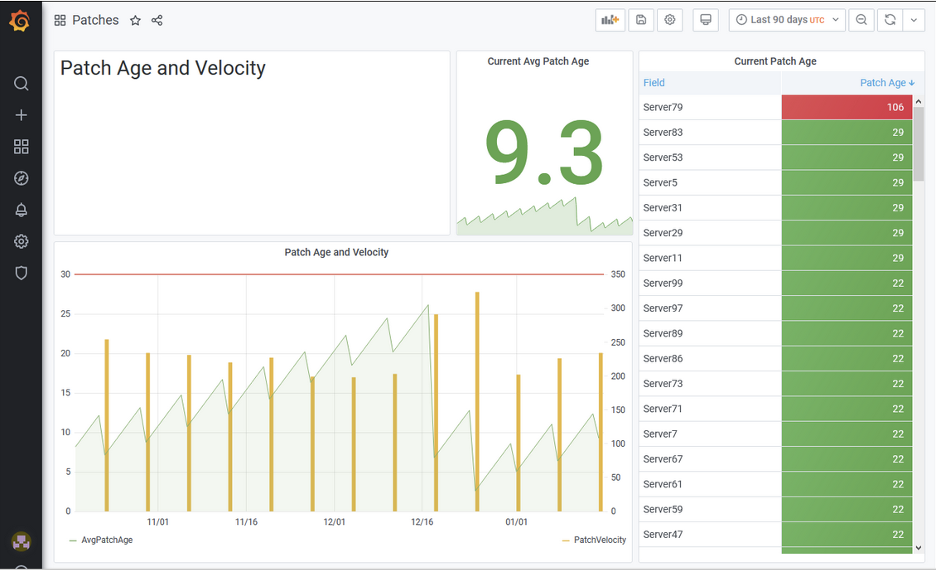The image size is (936, 572).
Task: Star the Patches dashboard
Action: point(136,20)
